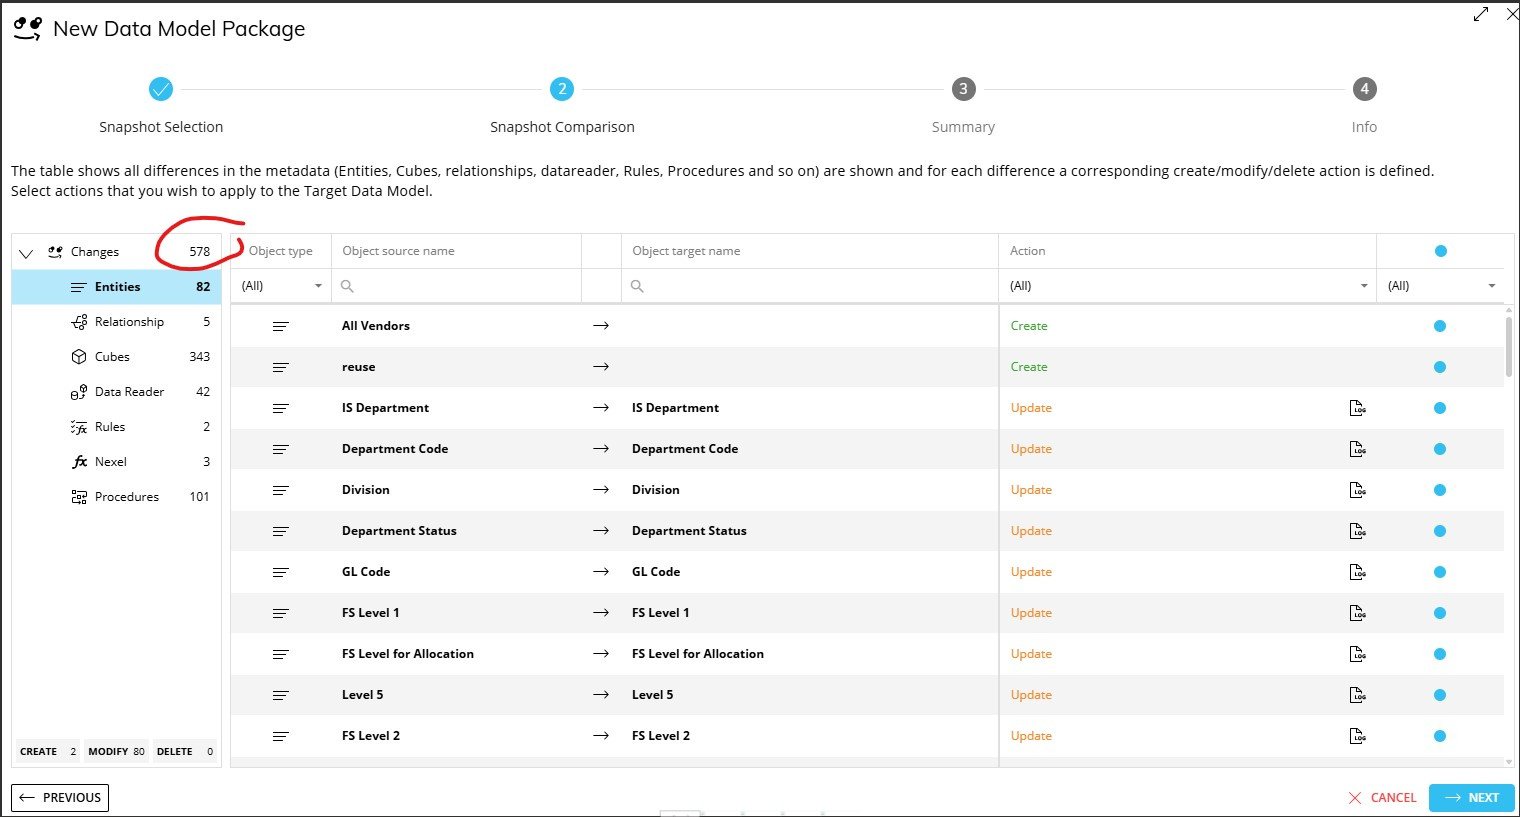The image size is (1520, 817).
Task: Click the Procedures icon in sidebar
Action: click(79, 497)
